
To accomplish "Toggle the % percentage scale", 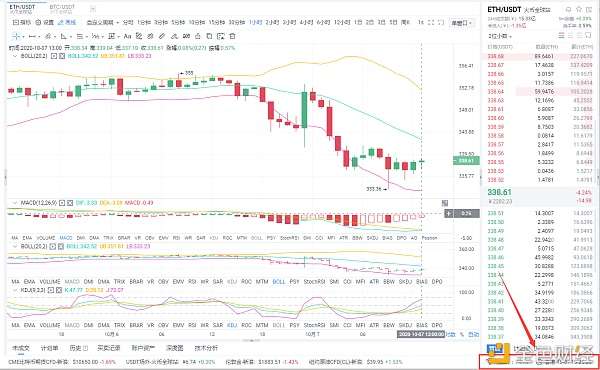I will pyautogui.click(x=462, y=334).
